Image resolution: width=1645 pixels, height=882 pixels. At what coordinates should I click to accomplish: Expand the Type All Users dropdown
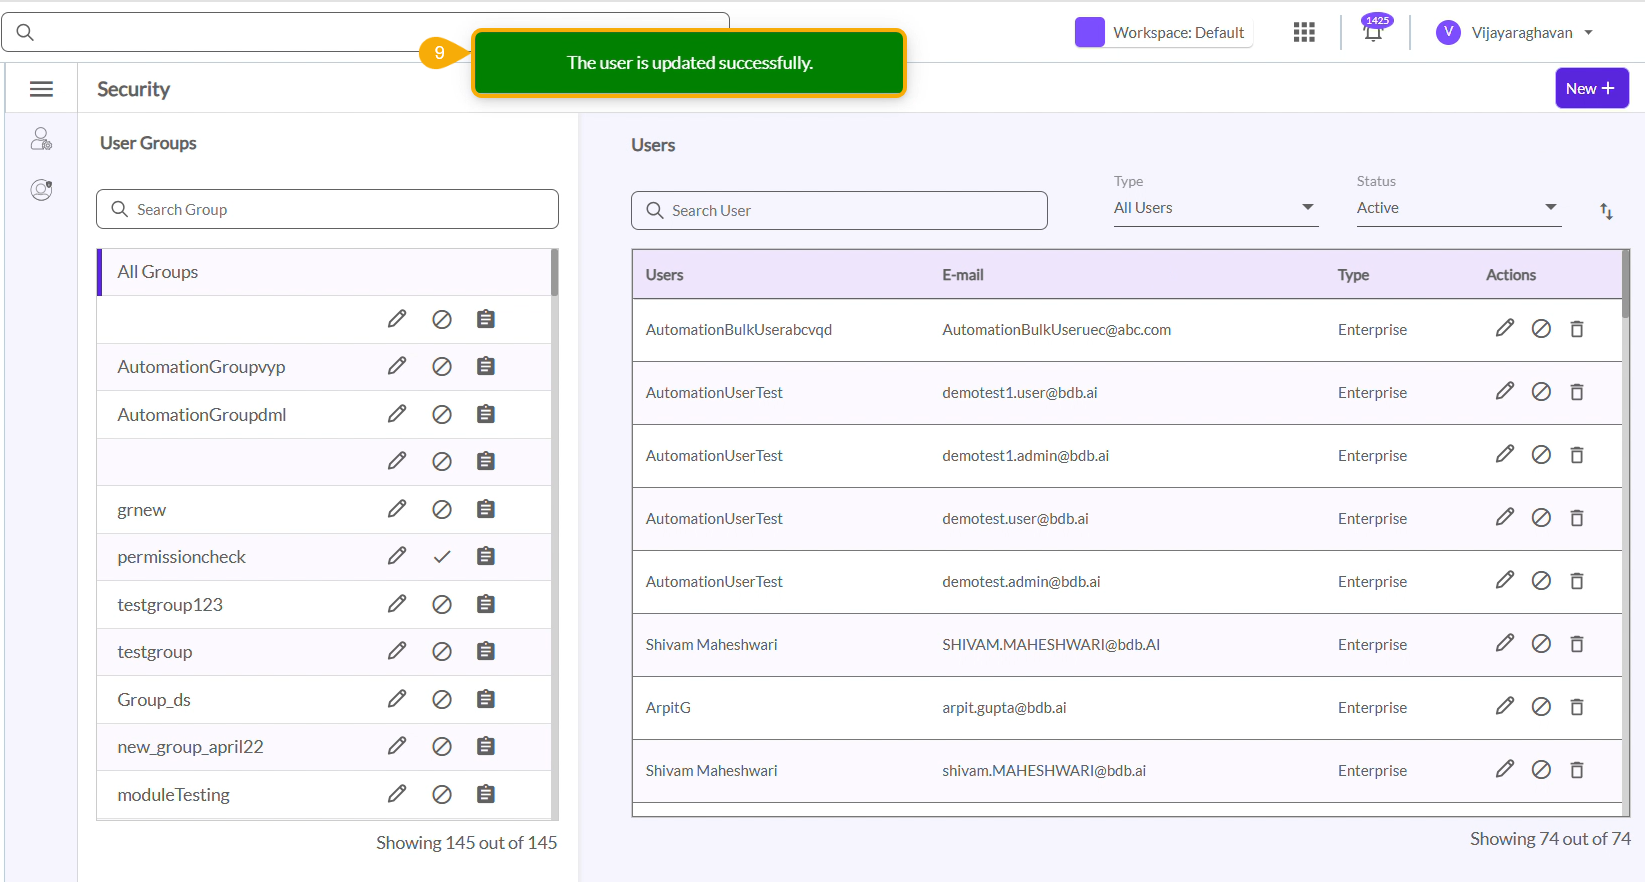coord(1215,208)
